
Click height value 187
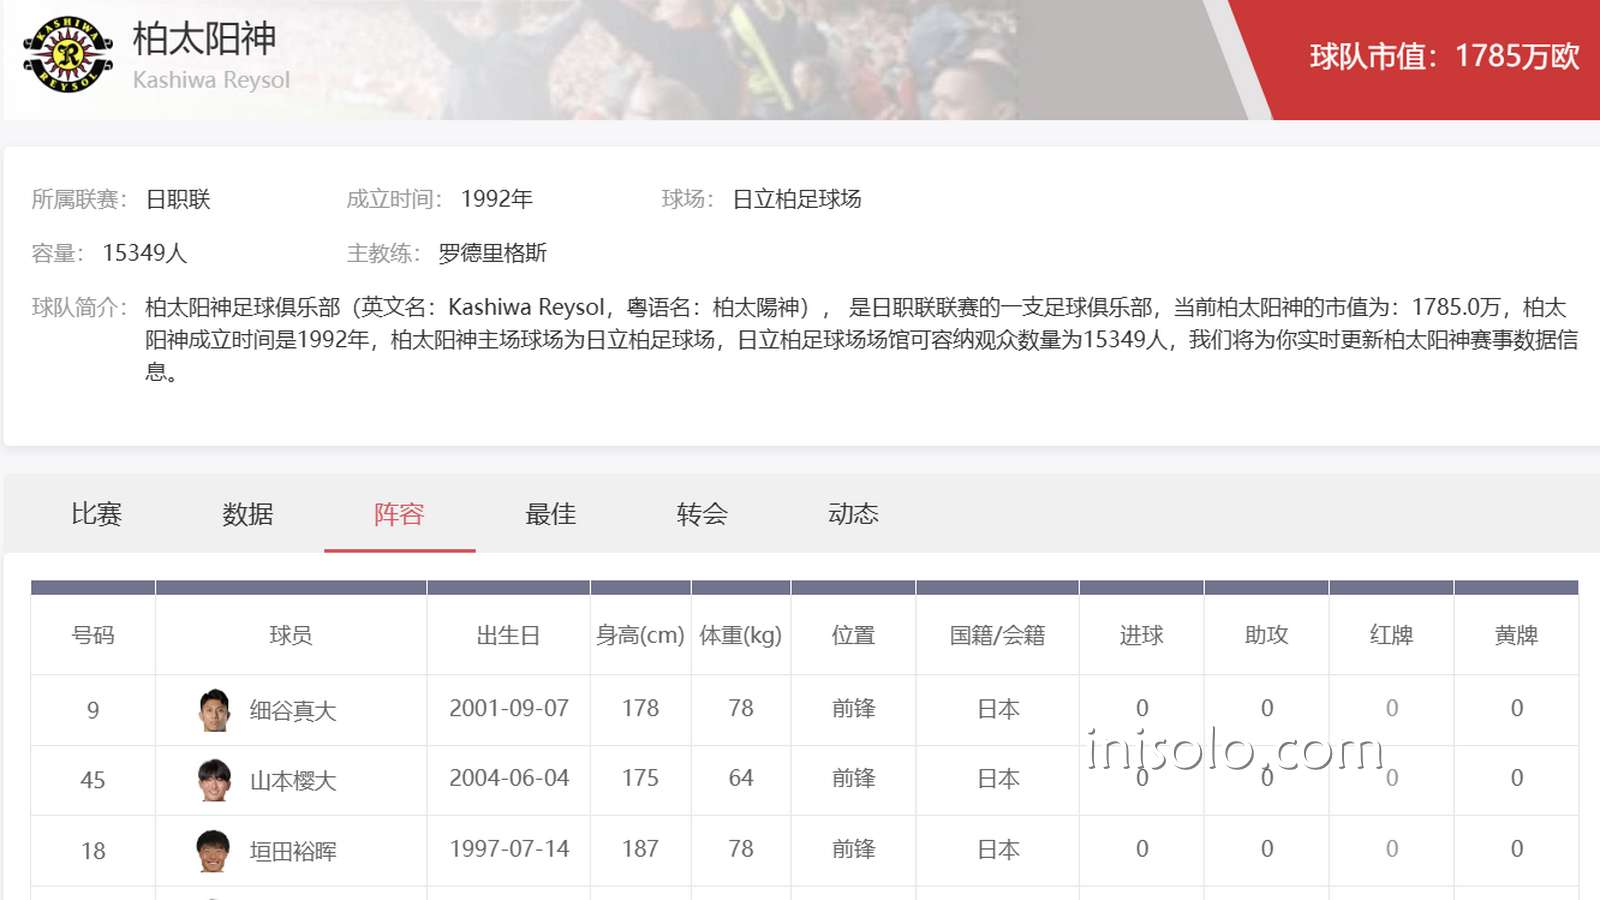tap(640, 849)
